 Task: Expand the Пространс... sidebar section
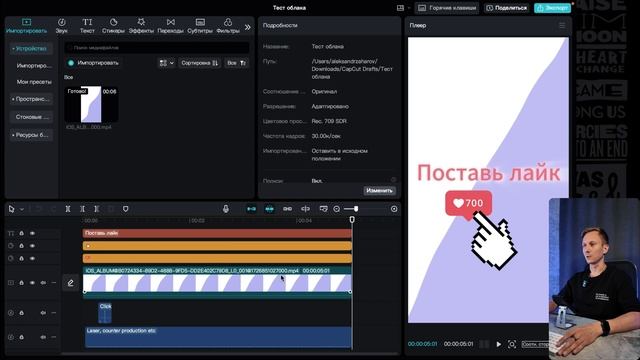[x=31, y=99]
